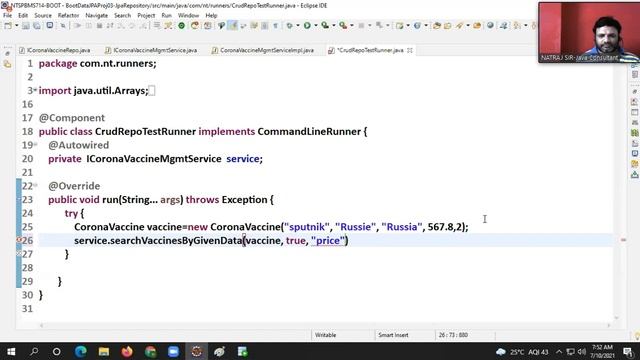Open the Source menu
The width and height of the screenshot is (640, 360).
coord(43,15)
